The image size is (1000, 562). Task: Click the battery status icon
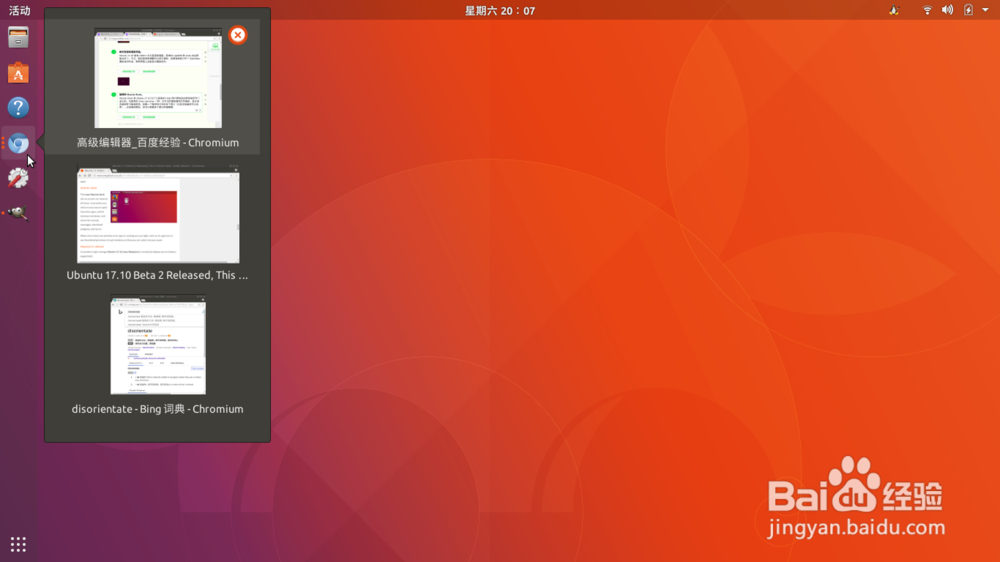(x=968, y=10)
